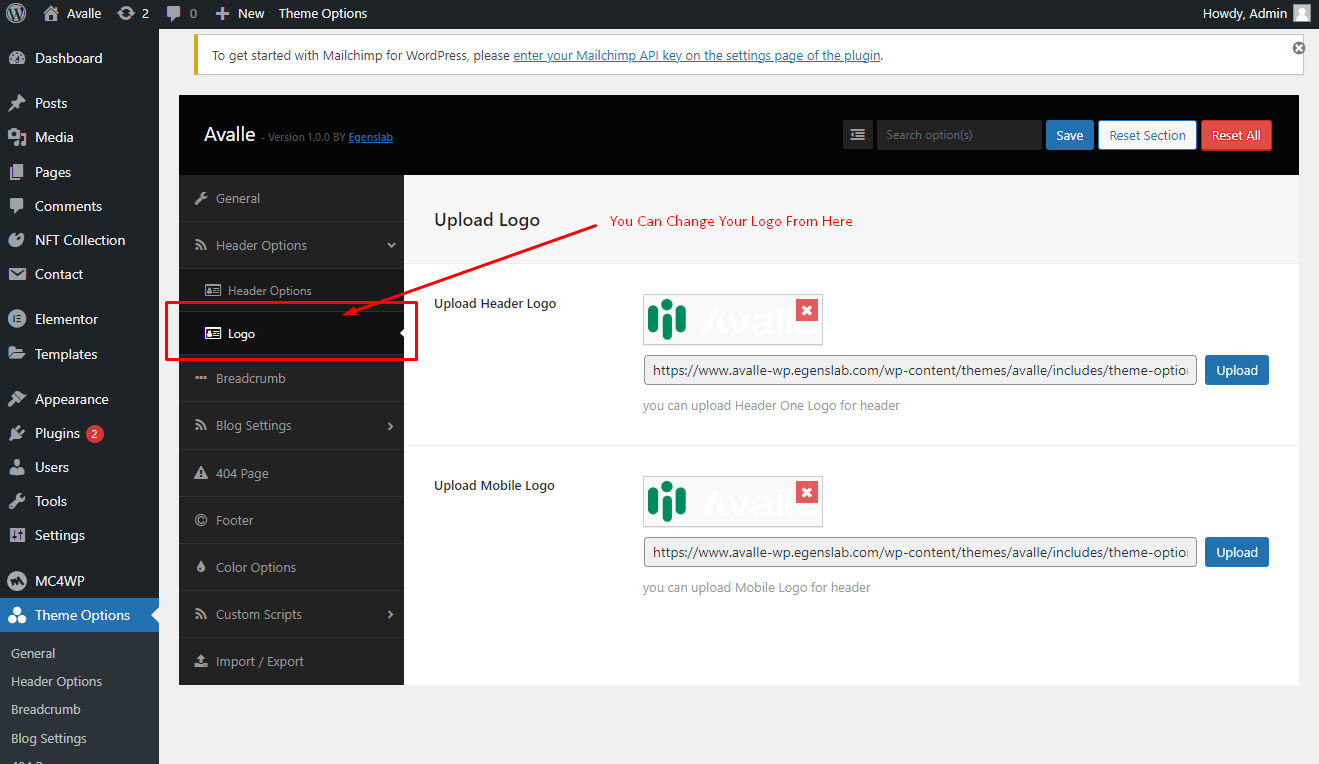Click the mobile logo URL field
Image resolution: width=1319 pixels, height=764 pixels.
[920, 552]
